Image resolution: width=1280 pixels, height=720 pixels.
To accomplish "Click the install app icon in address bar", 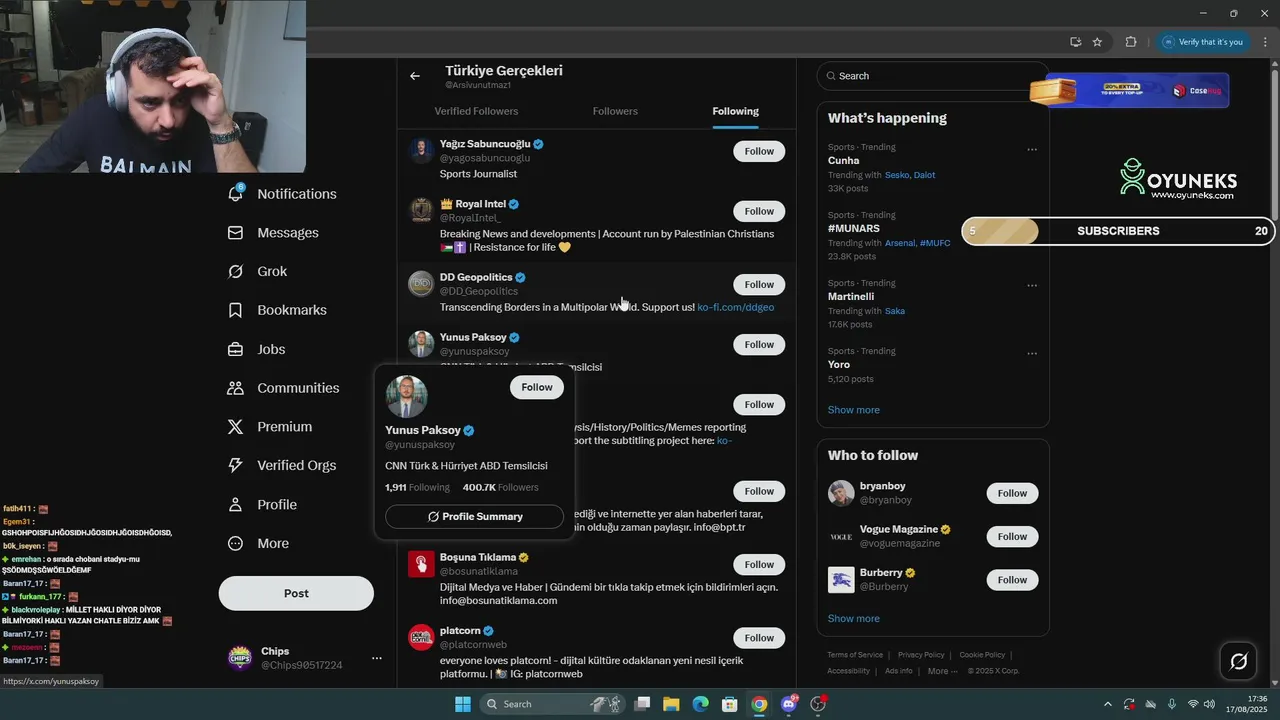I will point(1075,42).
